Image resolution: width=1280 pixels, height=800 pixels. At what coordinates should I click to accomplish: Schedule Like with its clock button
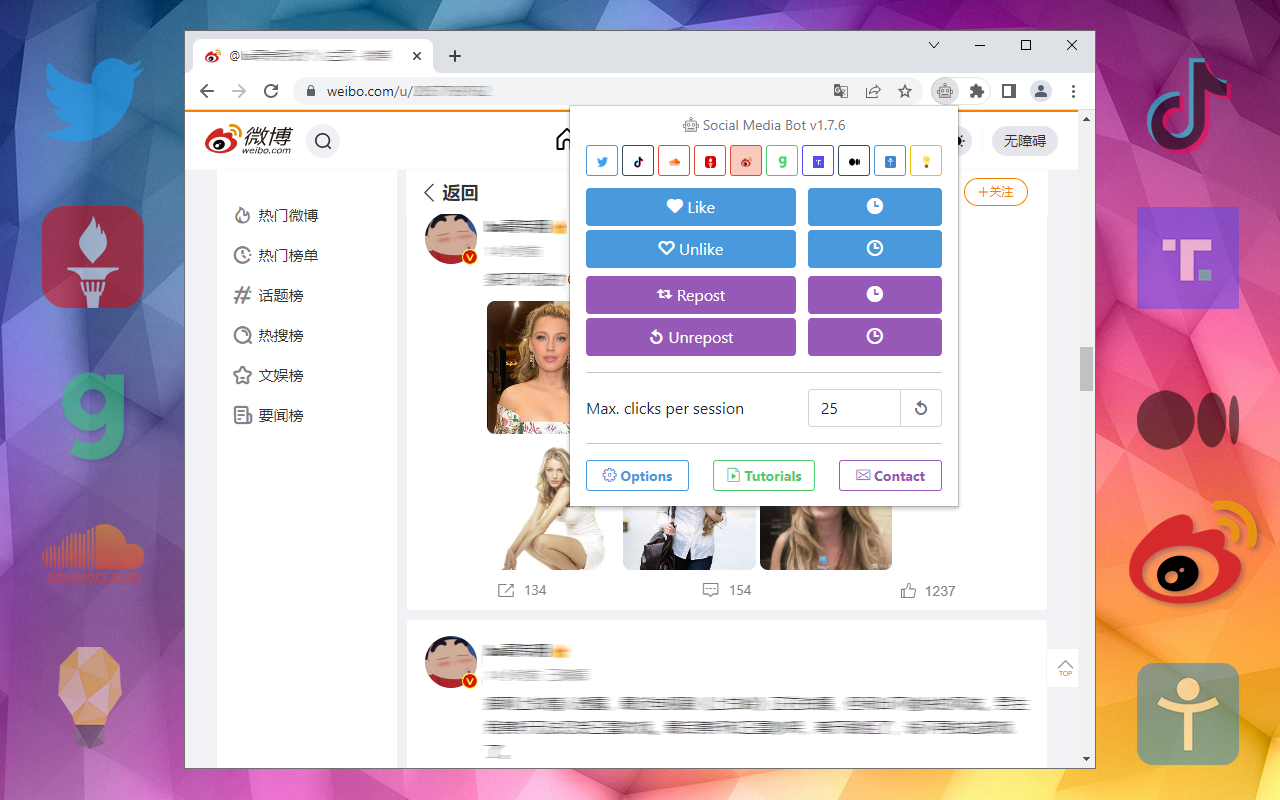[x=874, y=207]
